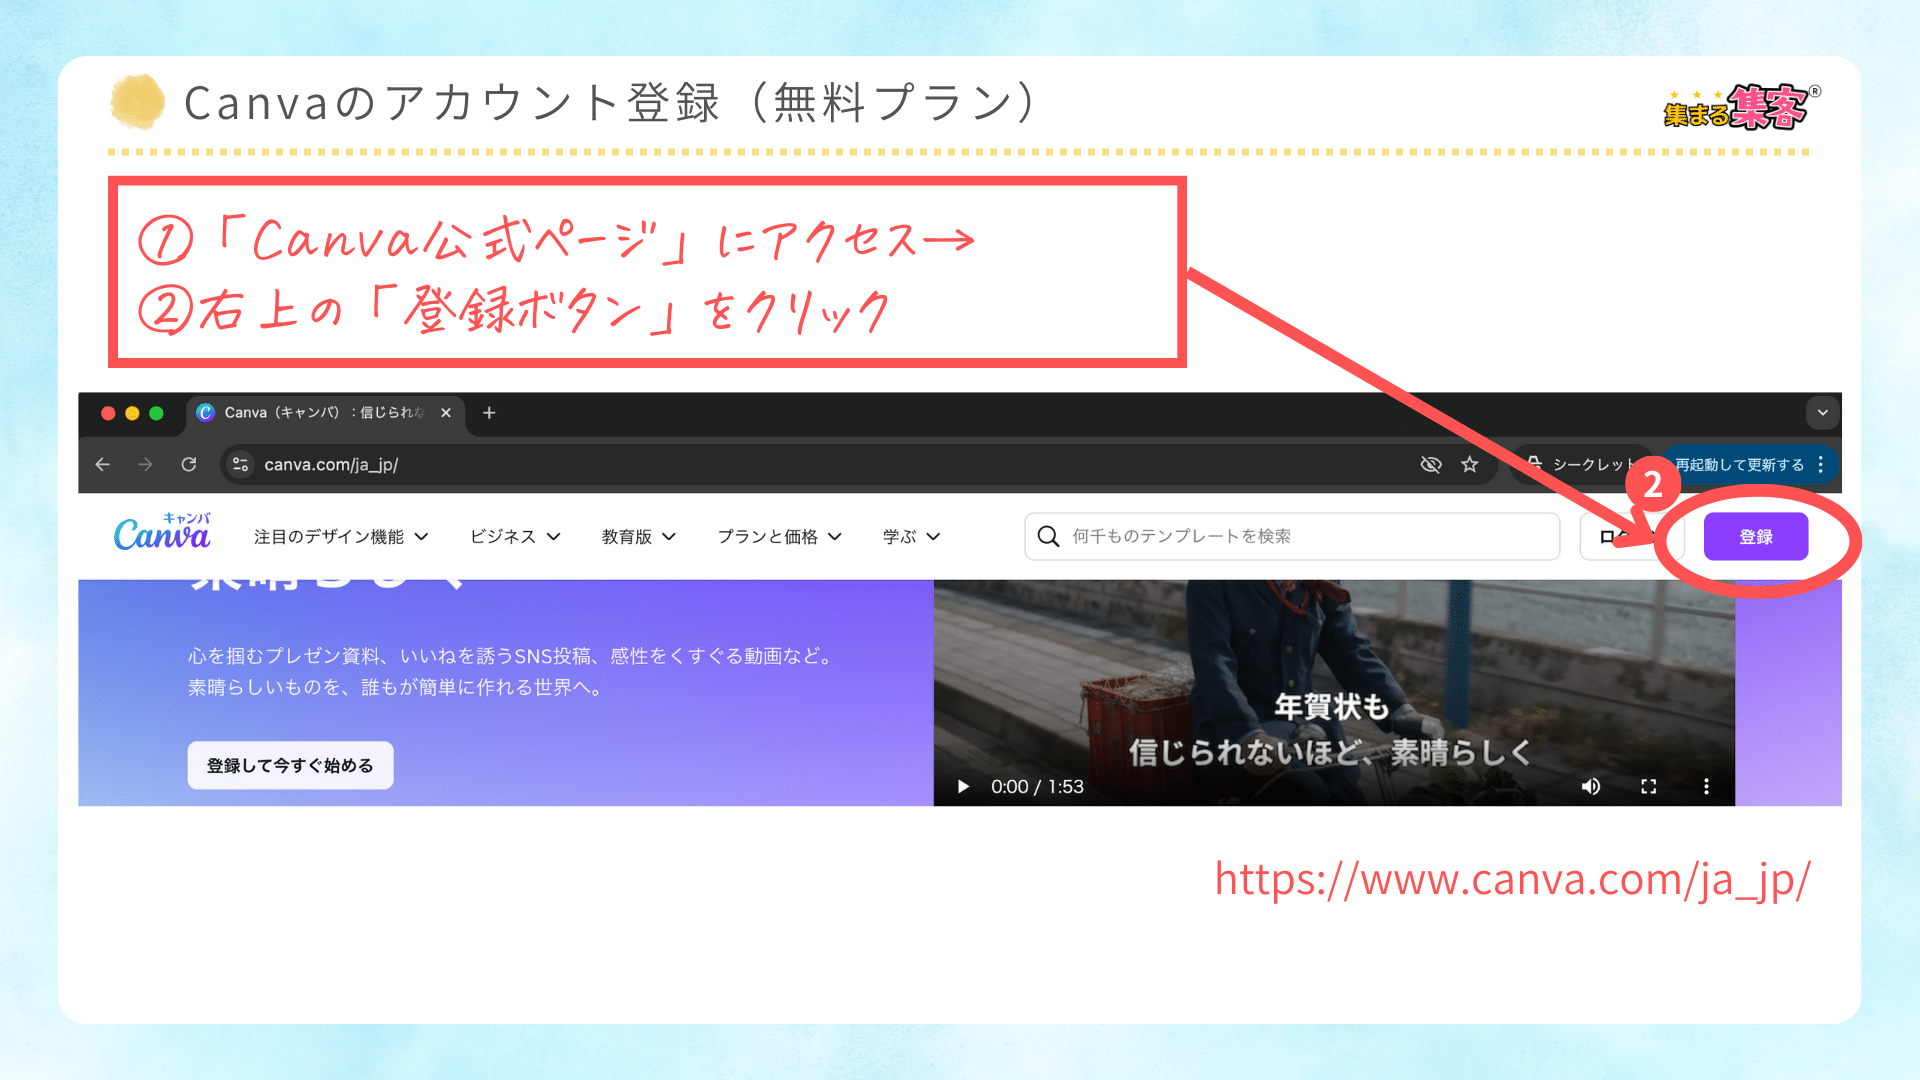Expand the 学ぶ menu
Screen dimensions: 1920x1080
tap(911, 537)
